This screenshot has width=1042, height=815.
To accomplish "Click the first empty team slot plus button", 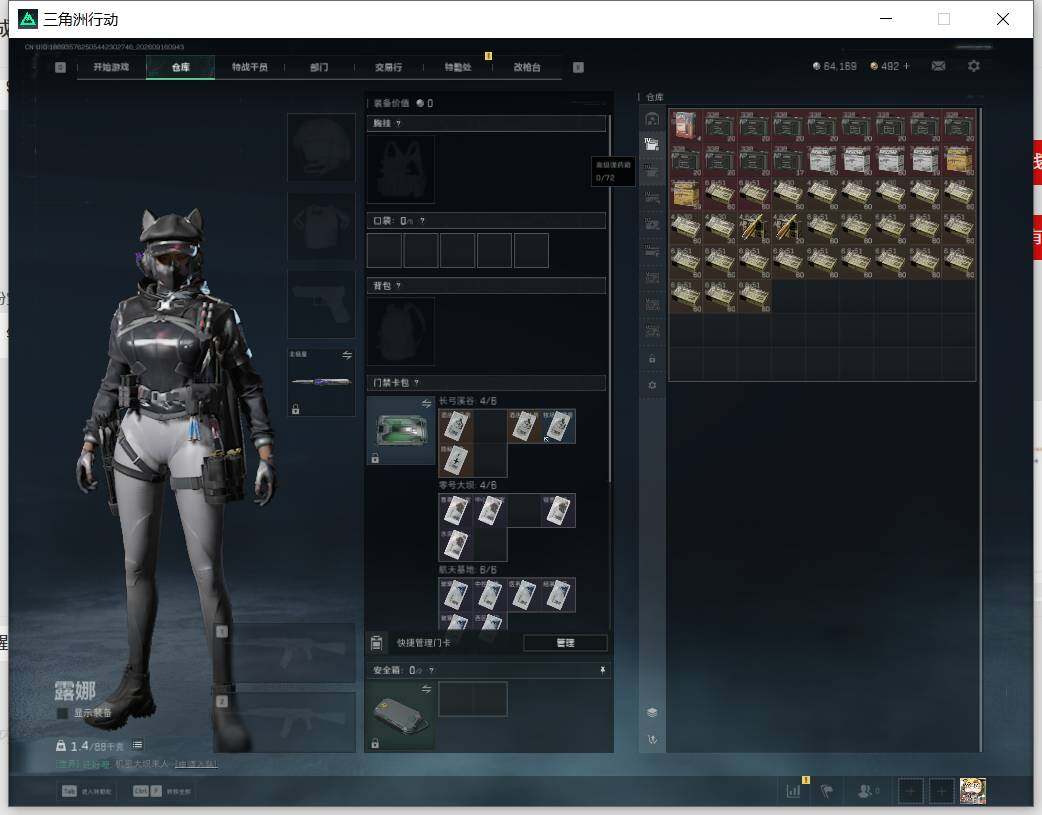I will click(x=910, y=791).
